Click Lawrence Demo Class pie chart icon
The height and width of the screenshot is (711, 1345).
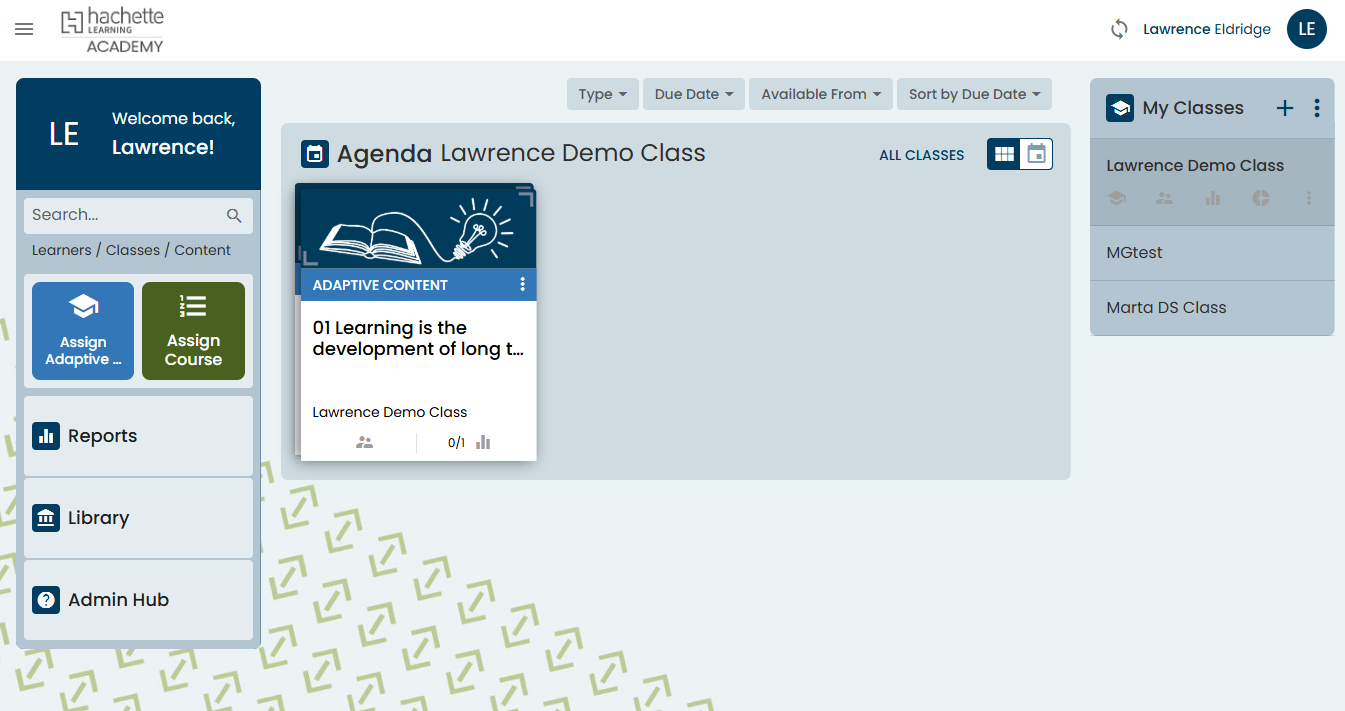pos(1261,198)
